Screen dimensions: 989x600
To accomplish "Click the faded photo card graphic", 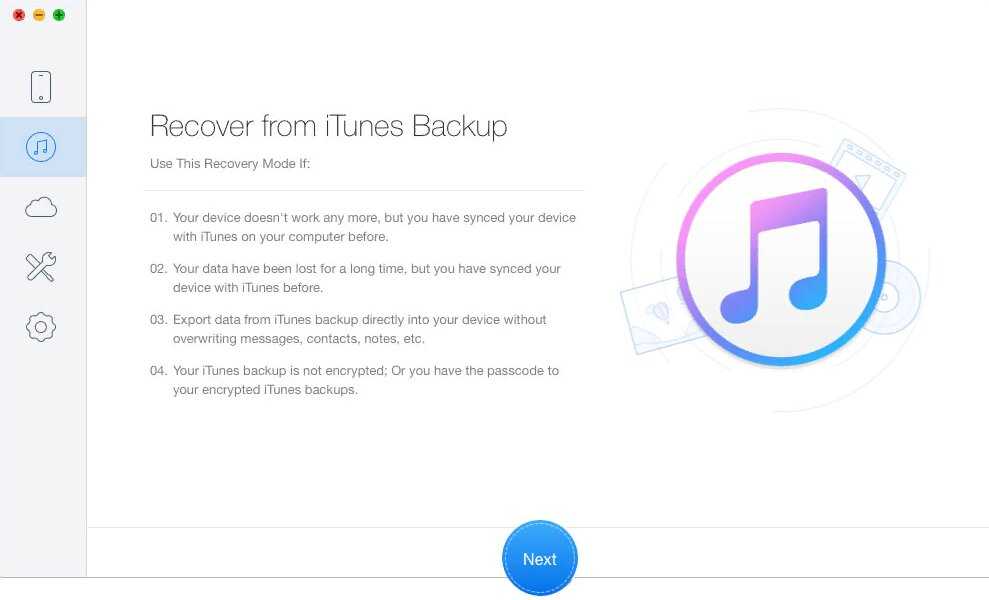I will [656, 315].
